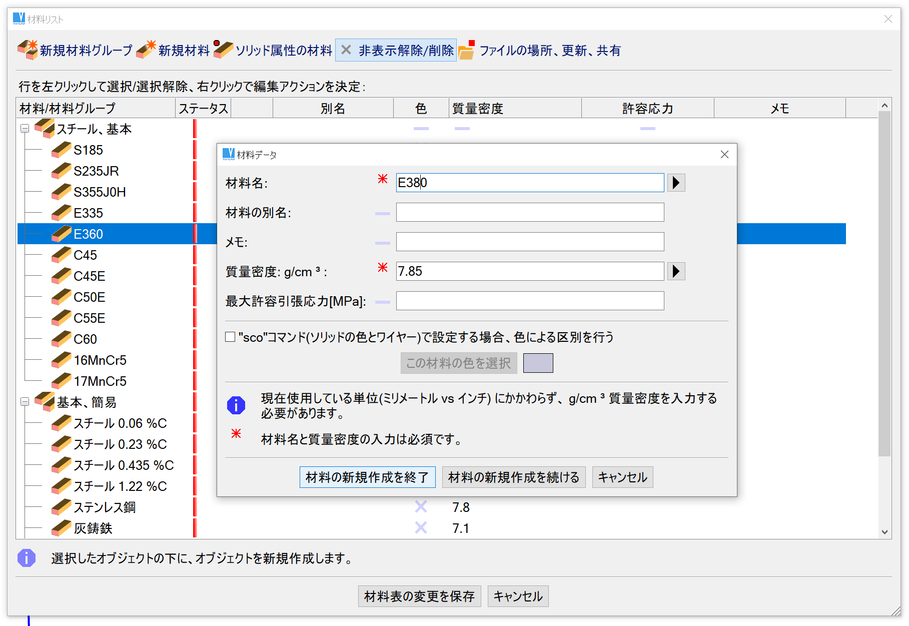Click the blue info icon in status bar
909x626 pixels.
tap(27, 558)
